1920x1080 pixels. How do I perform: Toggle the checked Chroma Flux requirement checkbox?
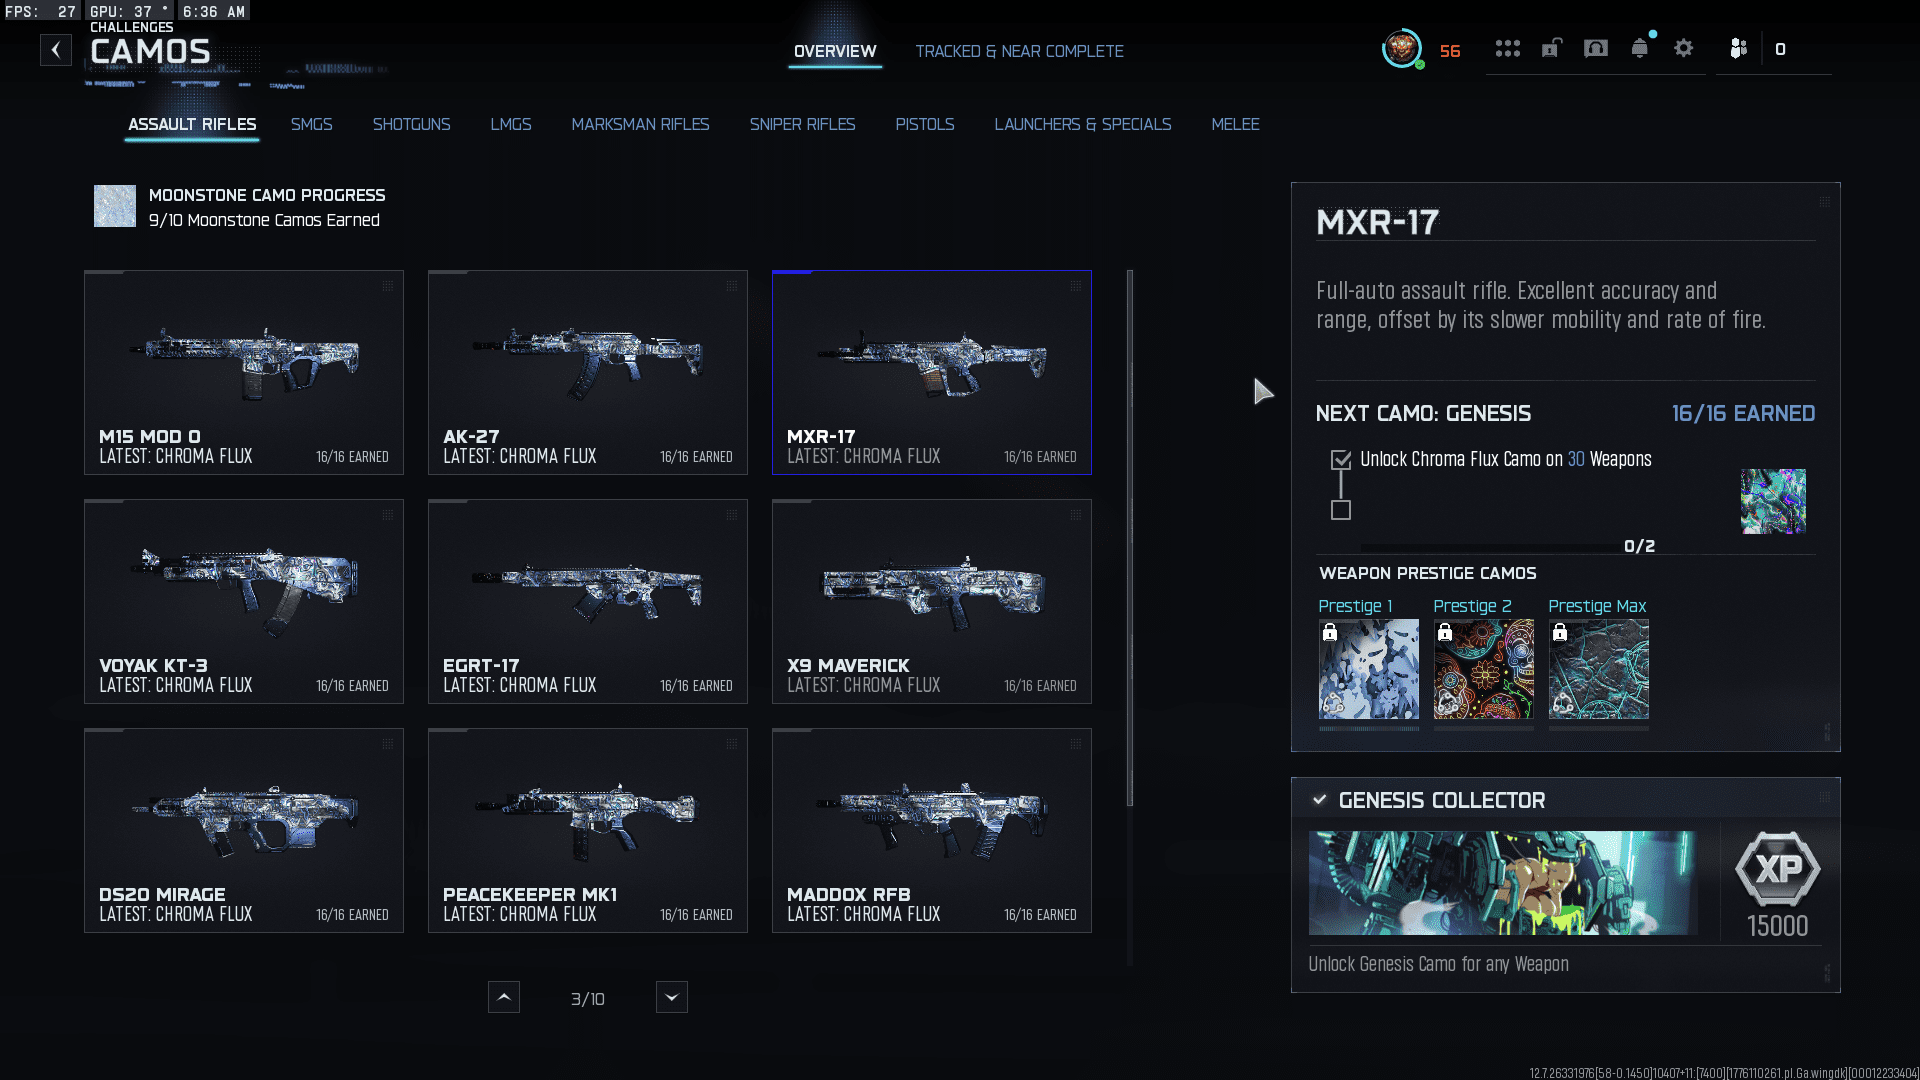coord(1341,460)
